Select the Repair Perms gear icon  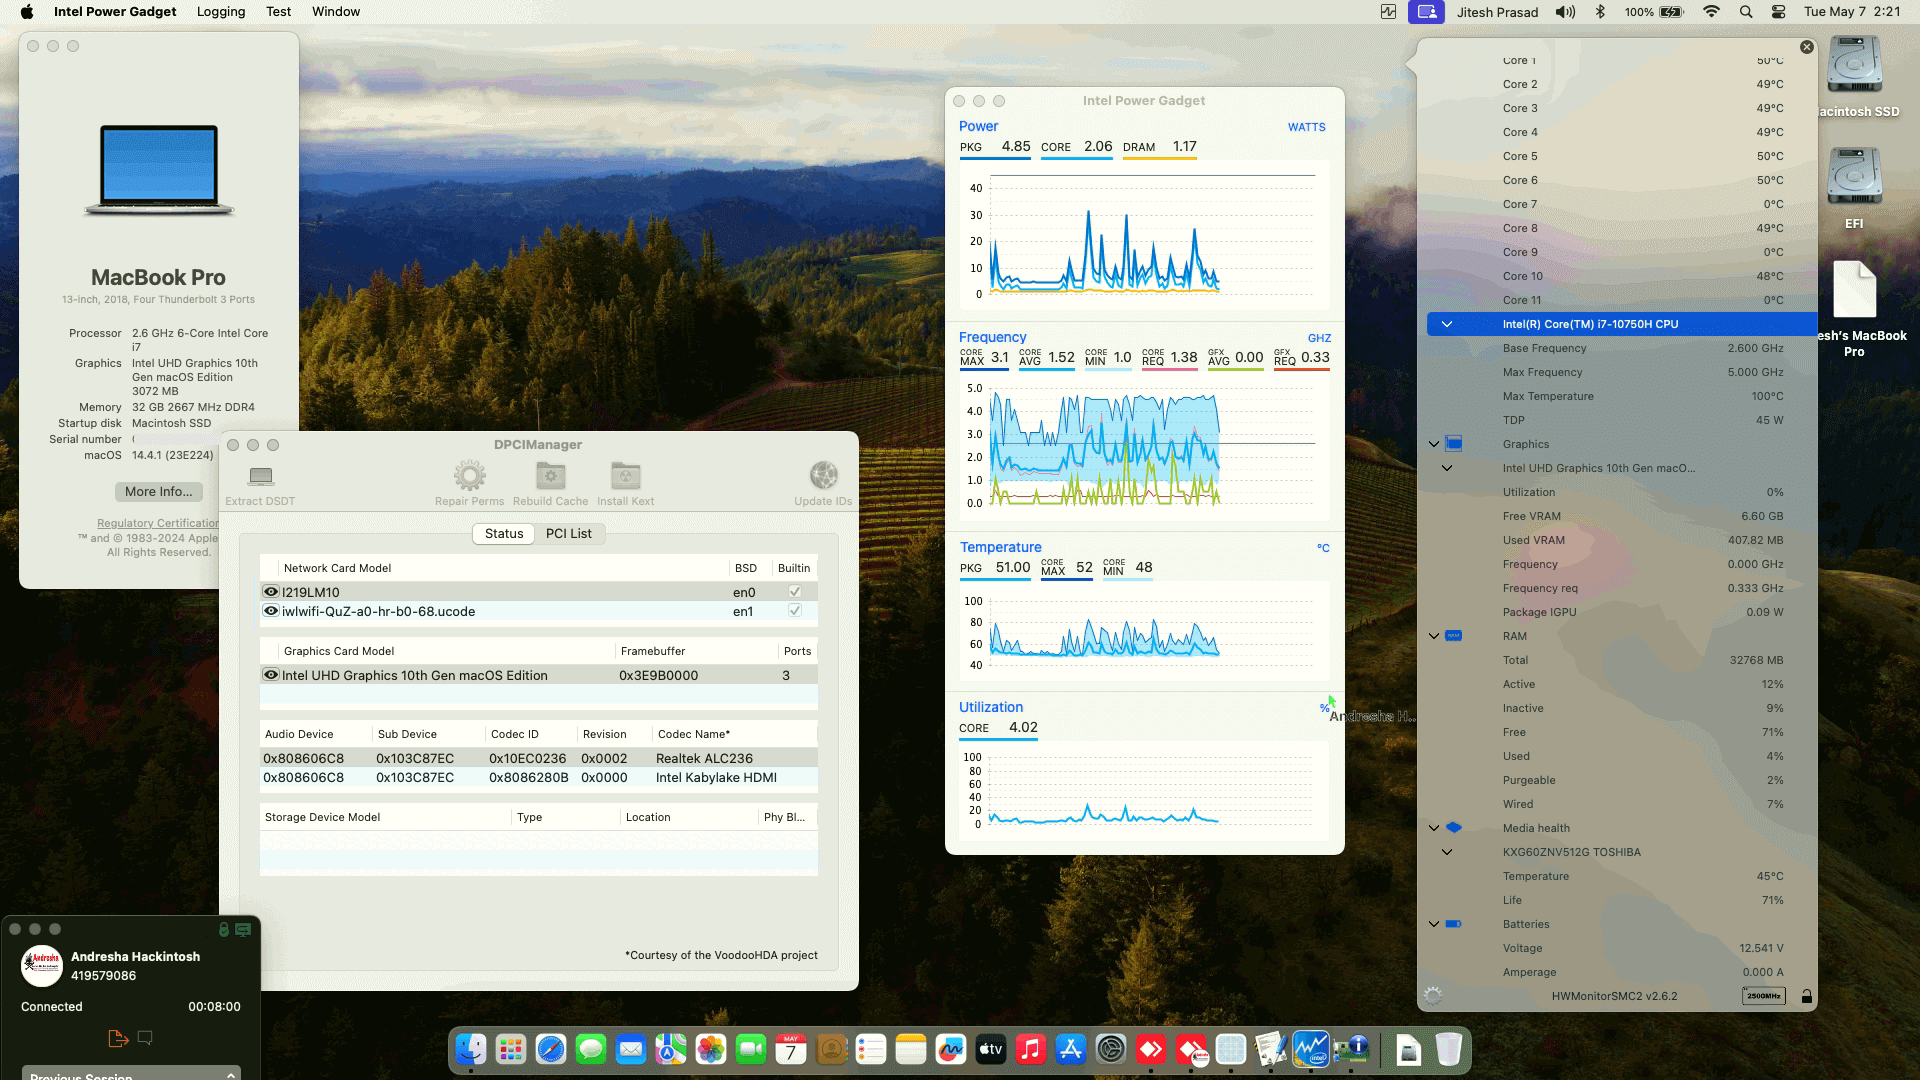point(469,476)
